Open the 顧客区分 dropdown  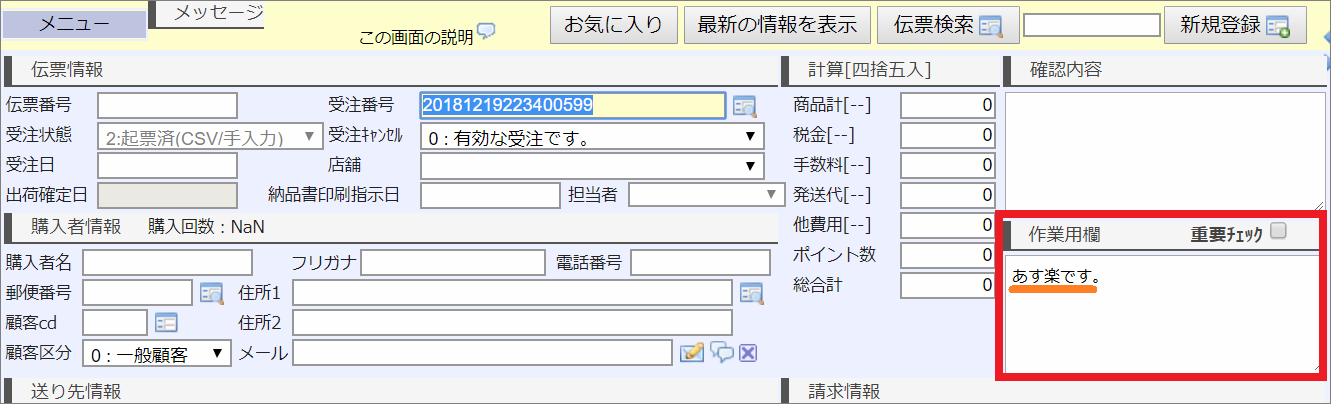tap(157, 354)
